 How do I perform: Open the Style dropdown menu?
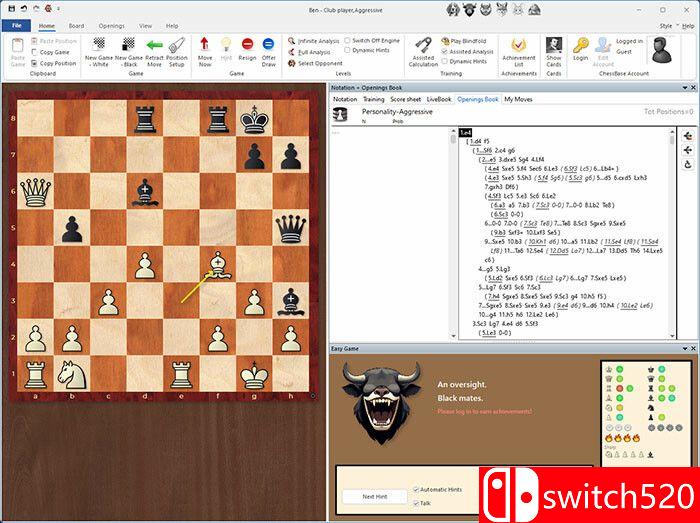[668, 25]
